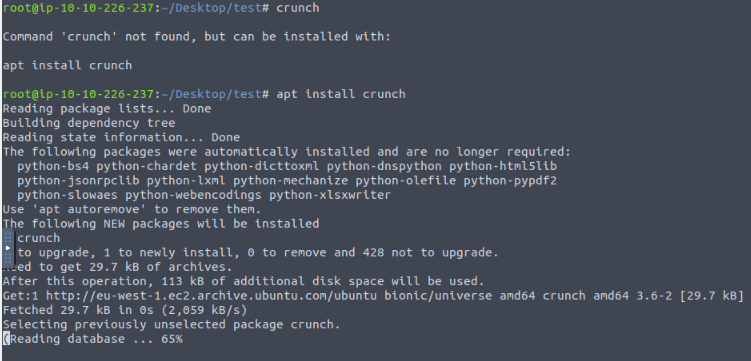Screen dimensions: 751x361
Task: Click the terminal cursor block before Reading database
Action: click(6, 339)
